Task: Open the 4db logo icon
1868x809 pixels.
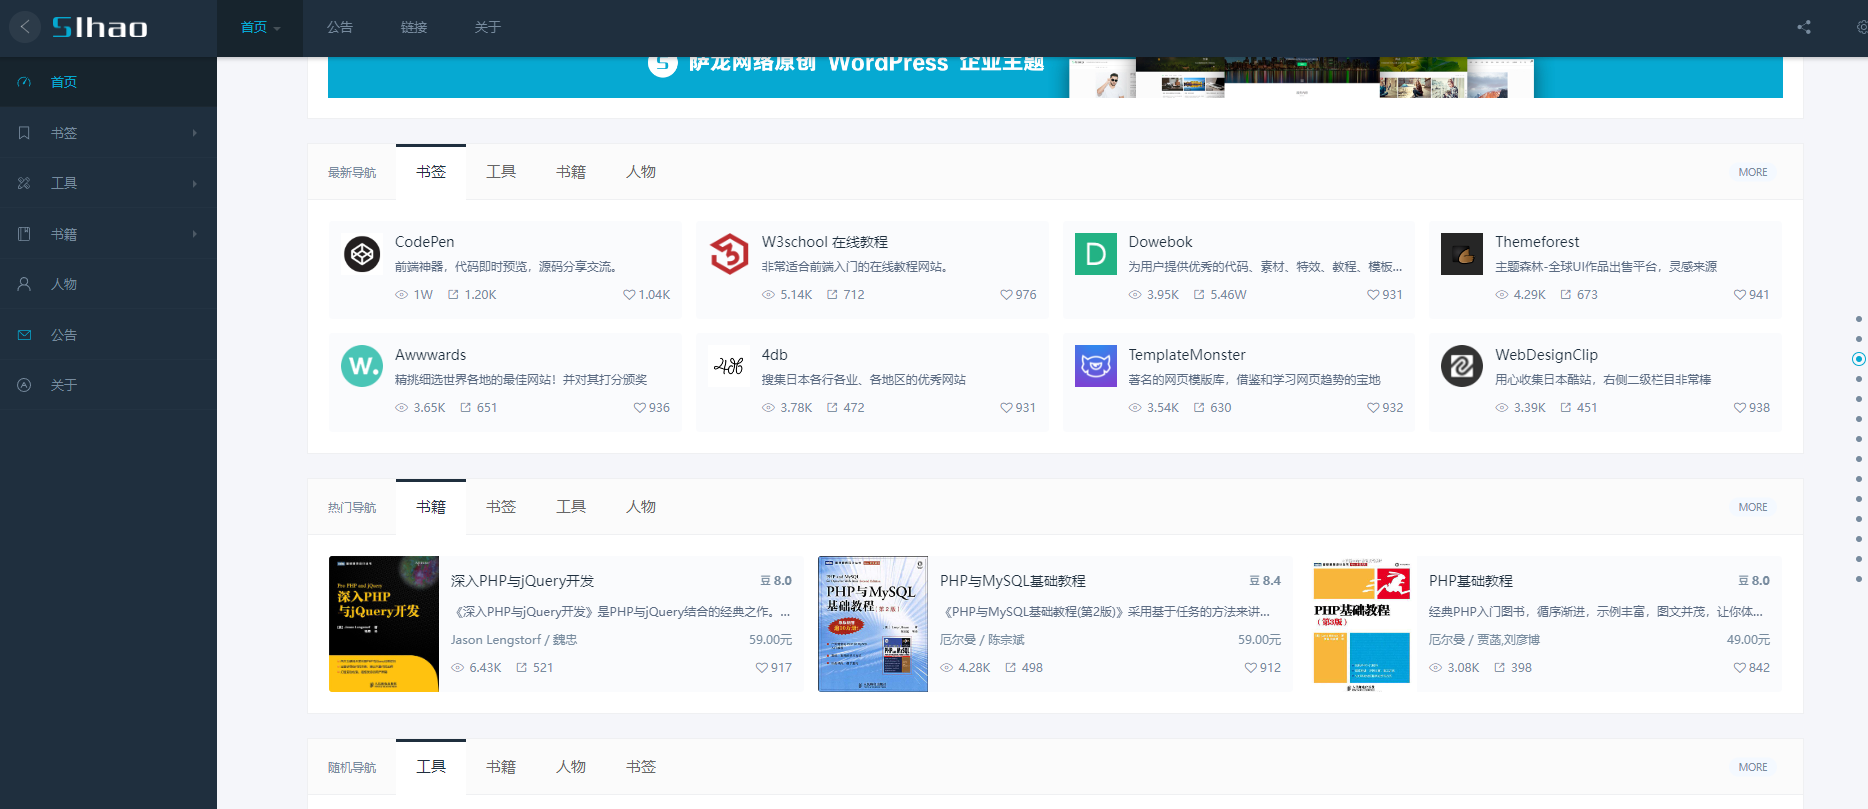Action: 729,367
